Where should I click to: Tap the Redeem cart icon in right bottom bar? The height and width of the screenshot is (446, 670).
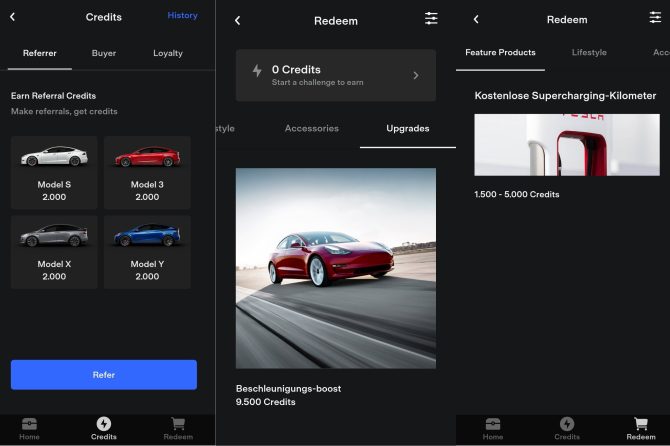pos(641,428)
